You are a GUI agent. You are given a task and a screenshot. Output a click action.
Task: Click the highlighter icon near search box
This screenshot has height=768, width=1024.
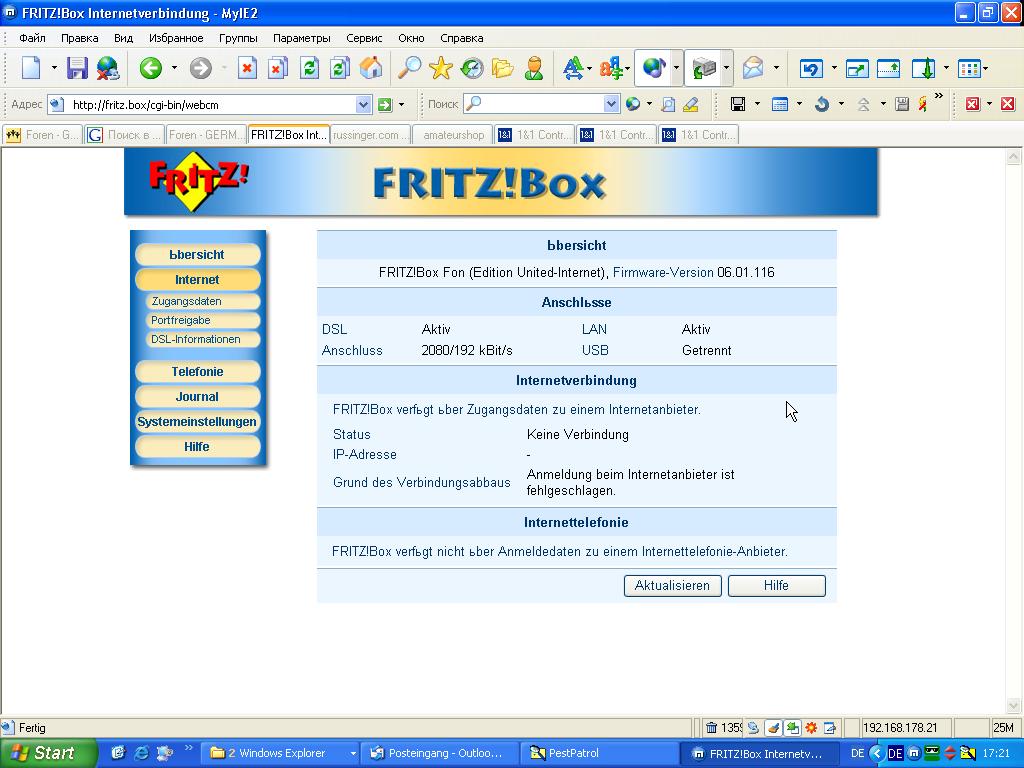pos(690,104)
